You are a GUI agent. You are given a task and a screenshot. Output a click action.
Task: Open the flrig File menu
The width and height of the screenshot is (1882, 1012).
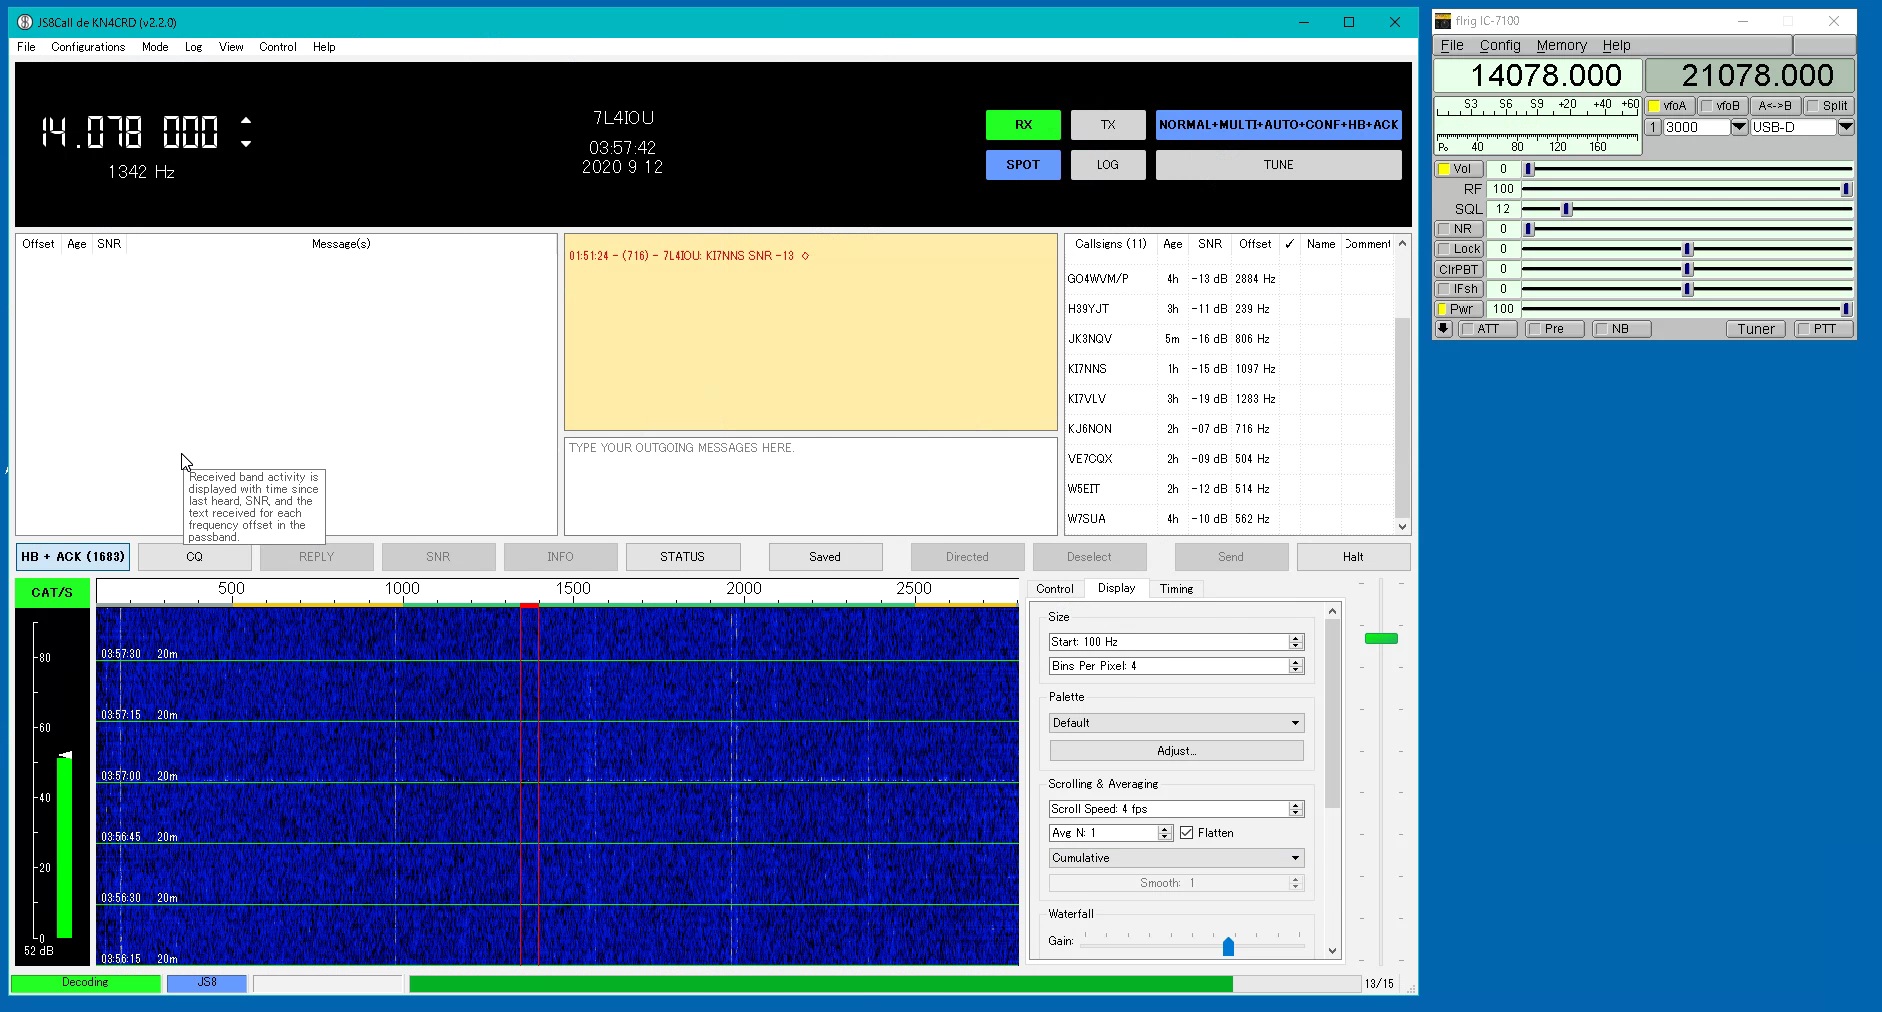coord(1452,45)
